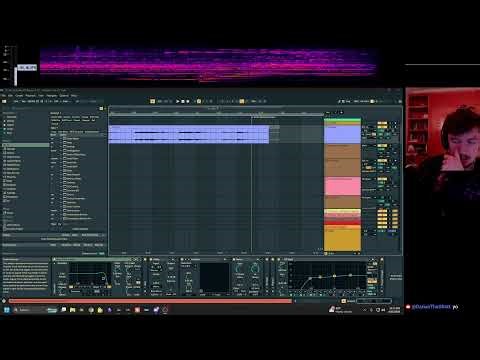Image resolution: width=480 pixels, height=360 pixels.
Task: Open the red app icon in Windows taskbar
Action: click(137, 310)
